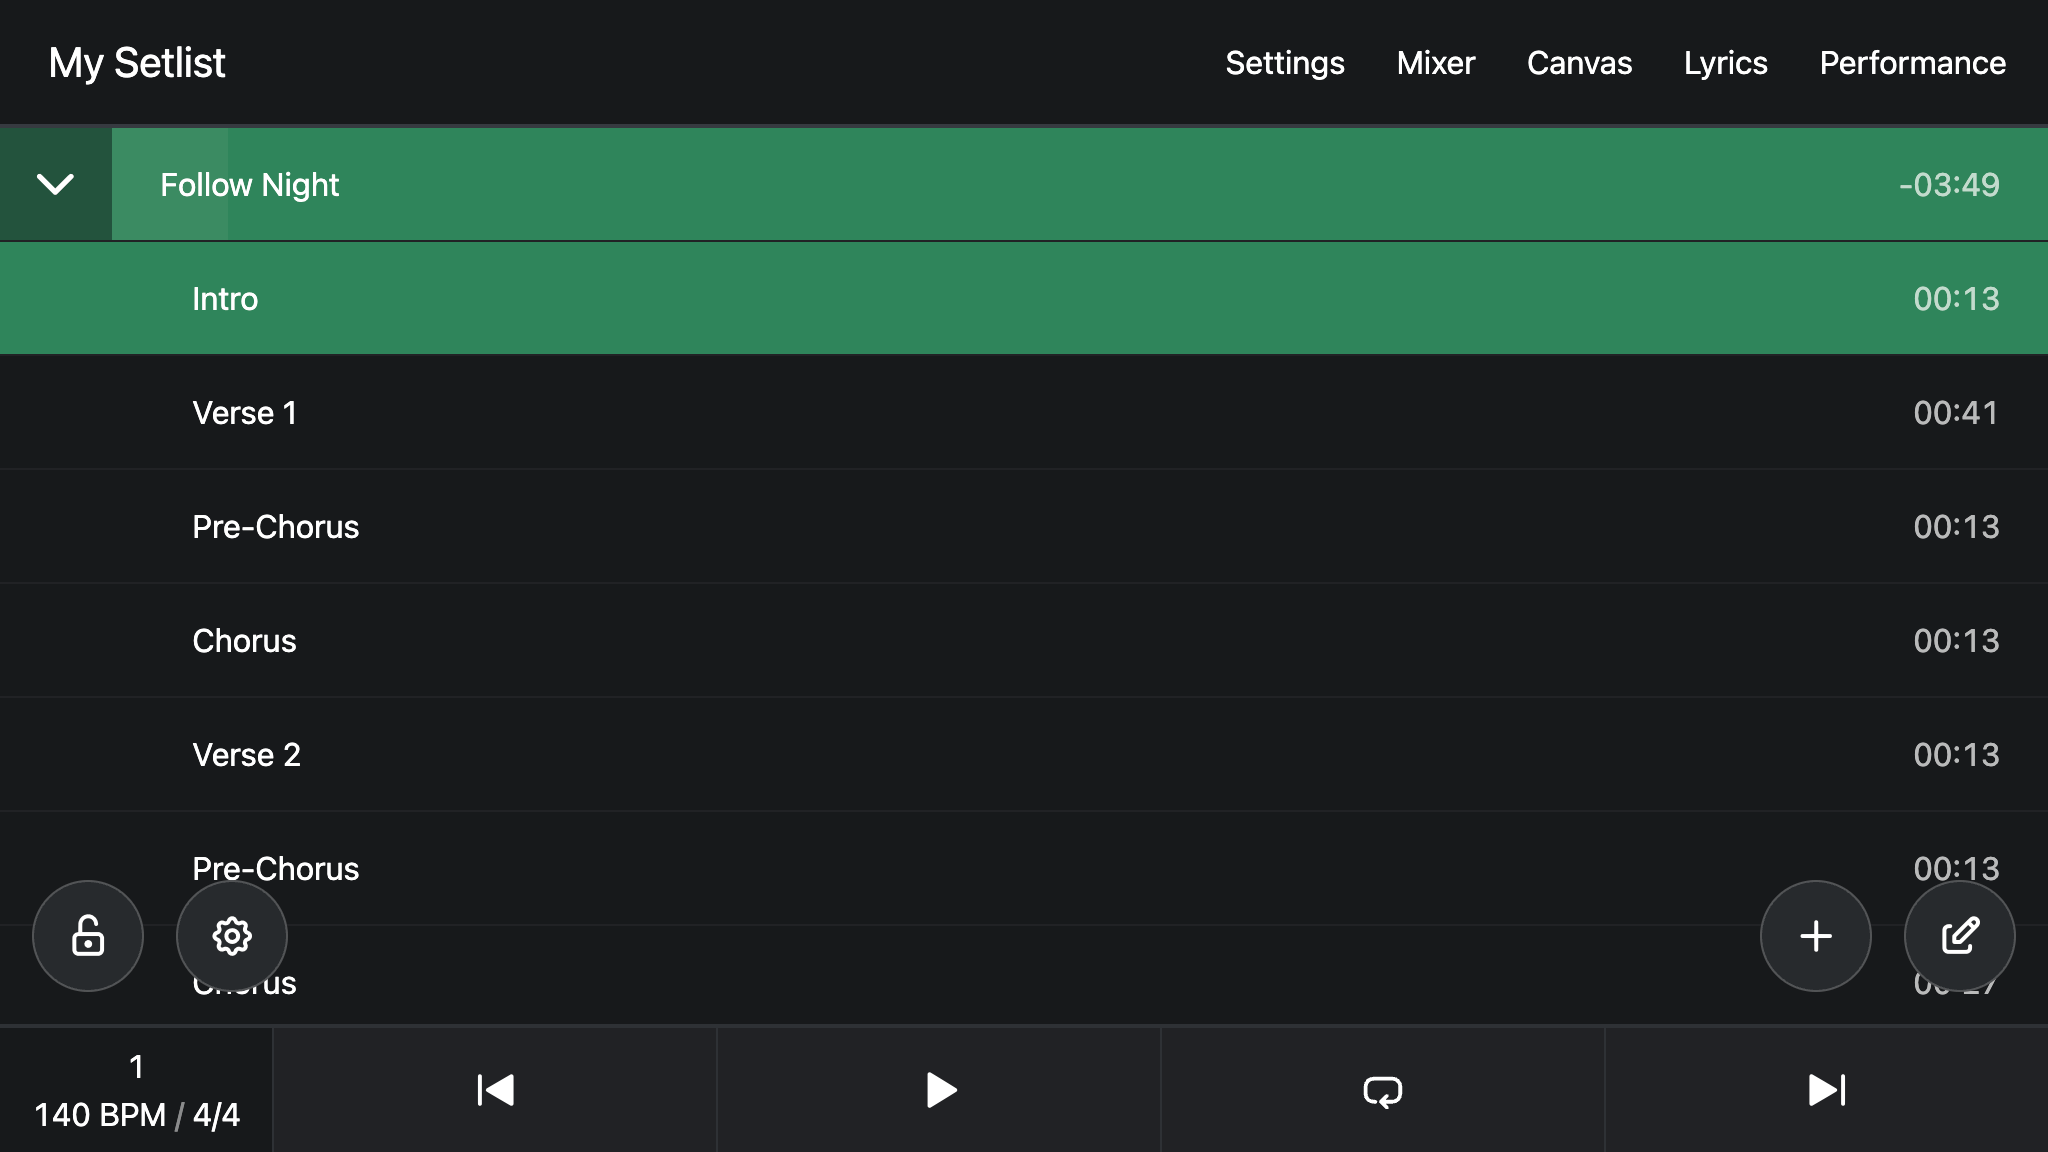This screenshot has width=2048, height=1152.
Task: Select the Verse 2 section
Action: 1024,755
